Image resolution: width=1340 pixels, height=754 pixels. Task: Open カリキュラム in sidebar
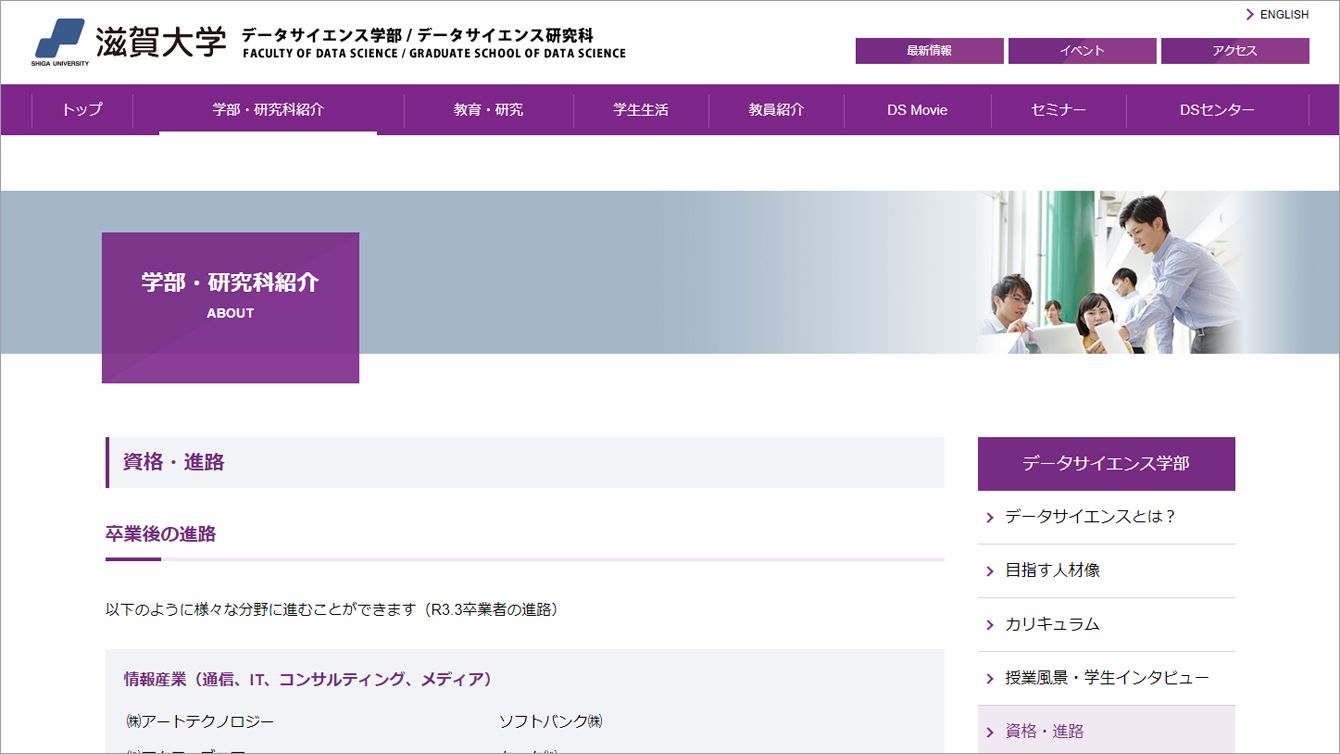tap(1052, 624)
